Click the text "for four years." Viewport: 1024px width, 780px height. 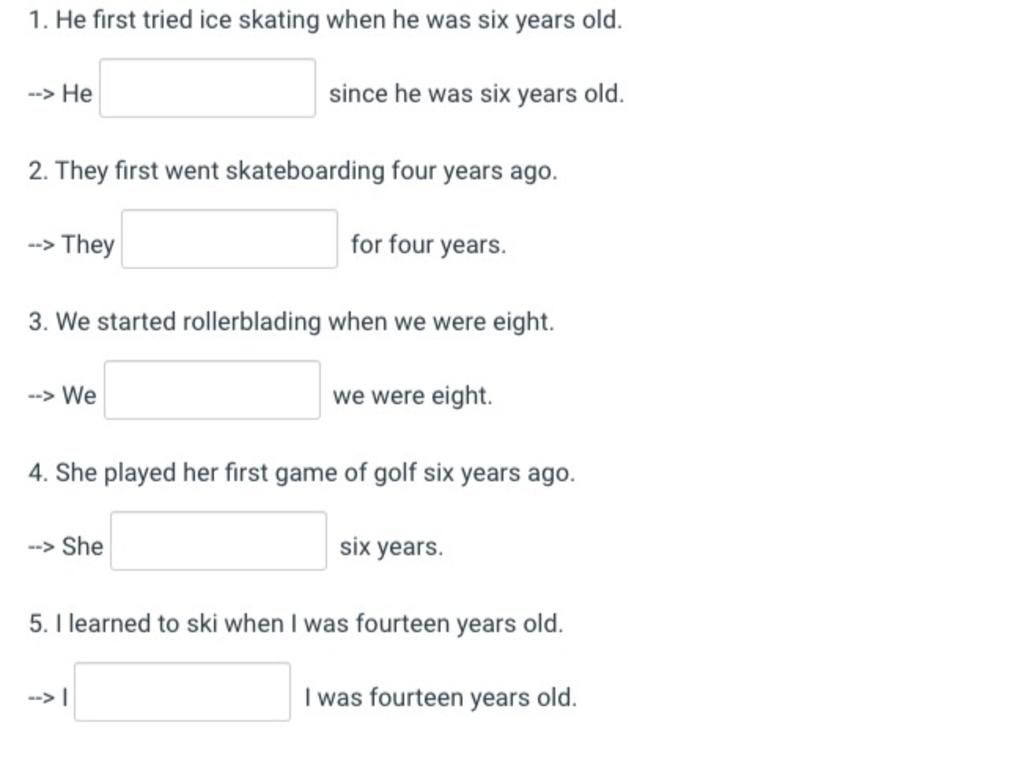(x=428, y=245)
